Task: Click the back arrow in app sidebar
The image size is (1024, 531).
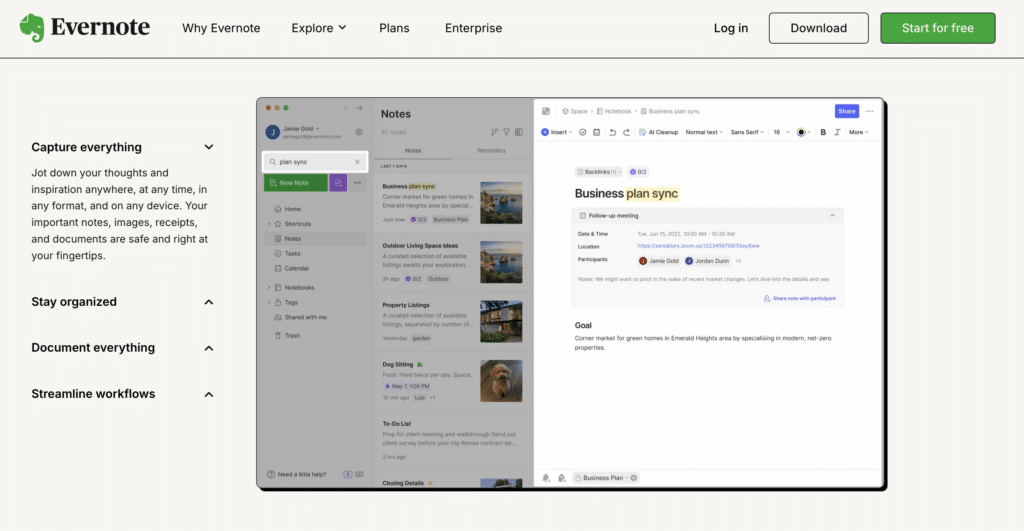Action: pyautogui.click(x=346, y=108)
